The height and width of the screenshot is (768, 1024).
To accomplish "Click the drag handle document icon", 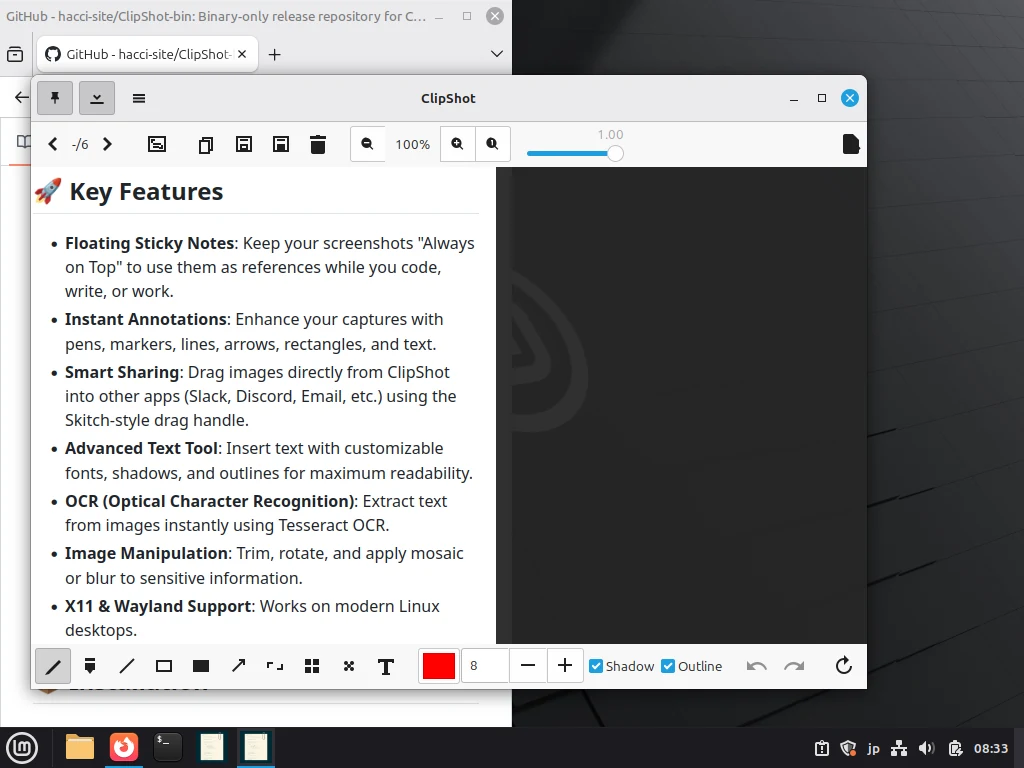I will pos(850,144).
